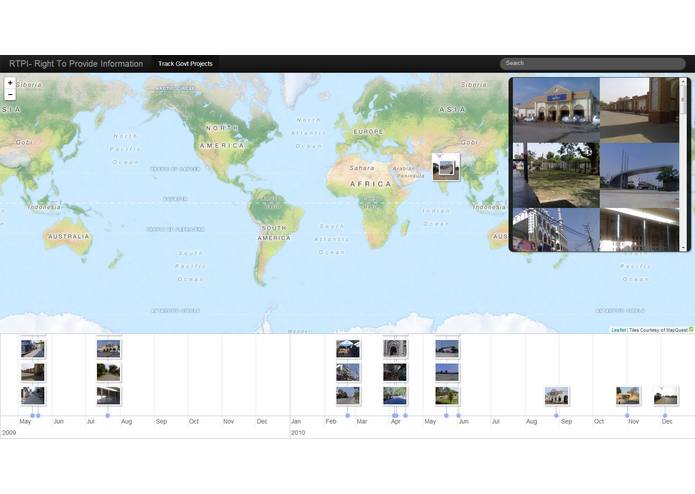695x494 pixels.
Task: Select bottom thumbnail in Feb 2010 timeline column
Action: click(x=348, y=396)
